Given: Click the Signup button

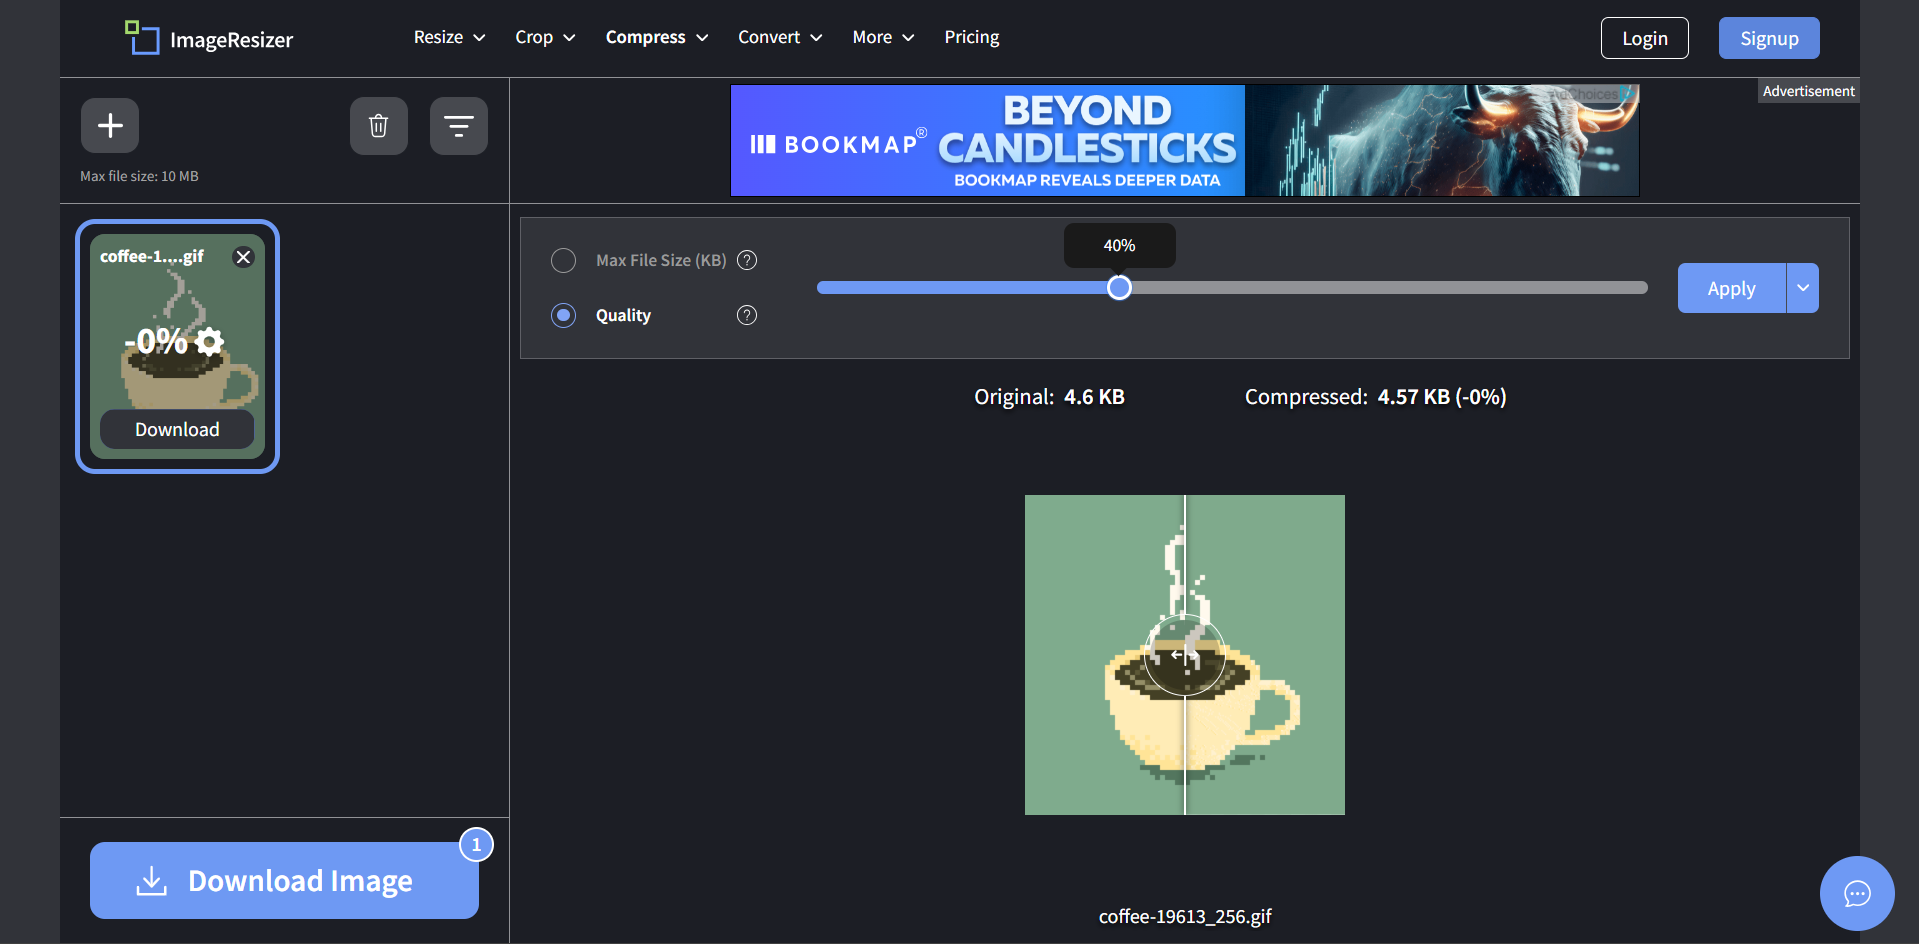Looking at the screenshot, I should (1768, 38).
